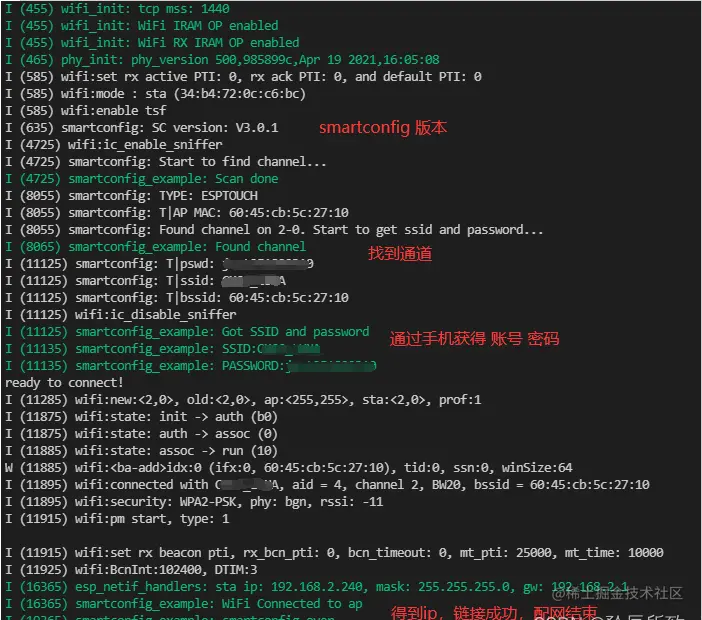702x620 pixels.
Task: Select the 'TYPE: ESPTOUCH' line
Action: [131, 196]
